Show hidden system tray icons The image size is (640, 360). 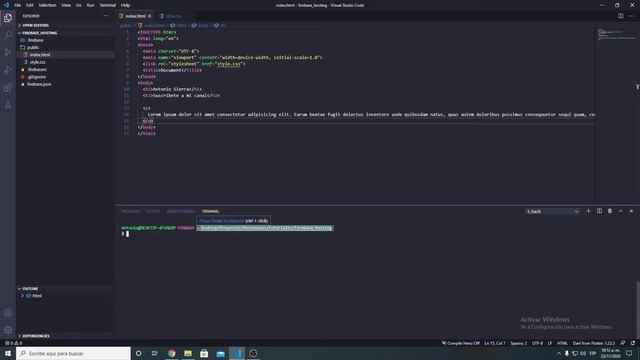click(559, 353)
